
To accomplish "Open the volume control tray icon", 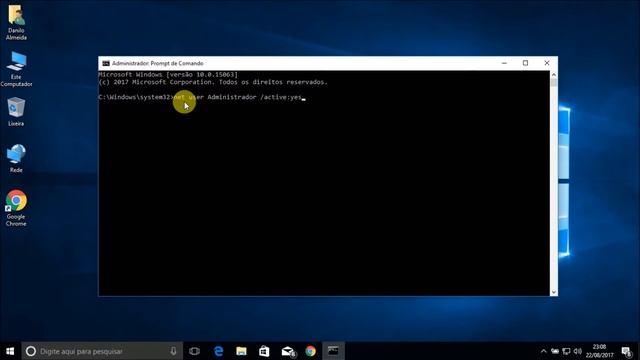I will [578, 351].
